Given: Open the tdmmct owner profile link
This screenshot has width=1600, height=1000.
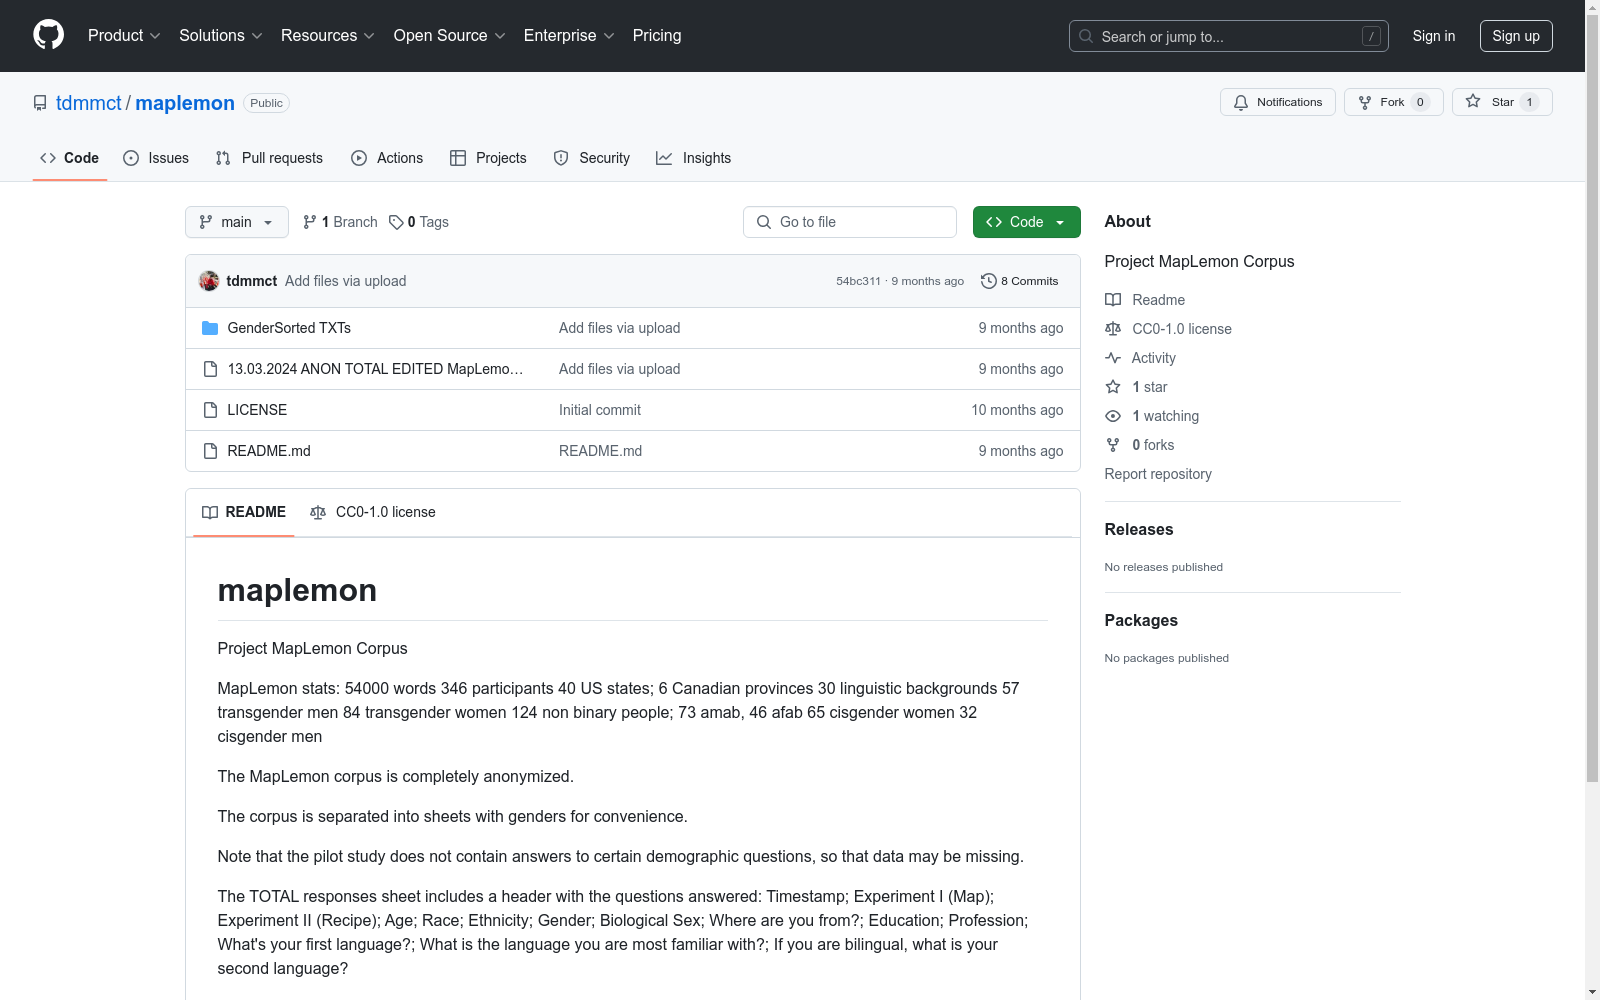Looking at the screenshot, I should [89, 103].
